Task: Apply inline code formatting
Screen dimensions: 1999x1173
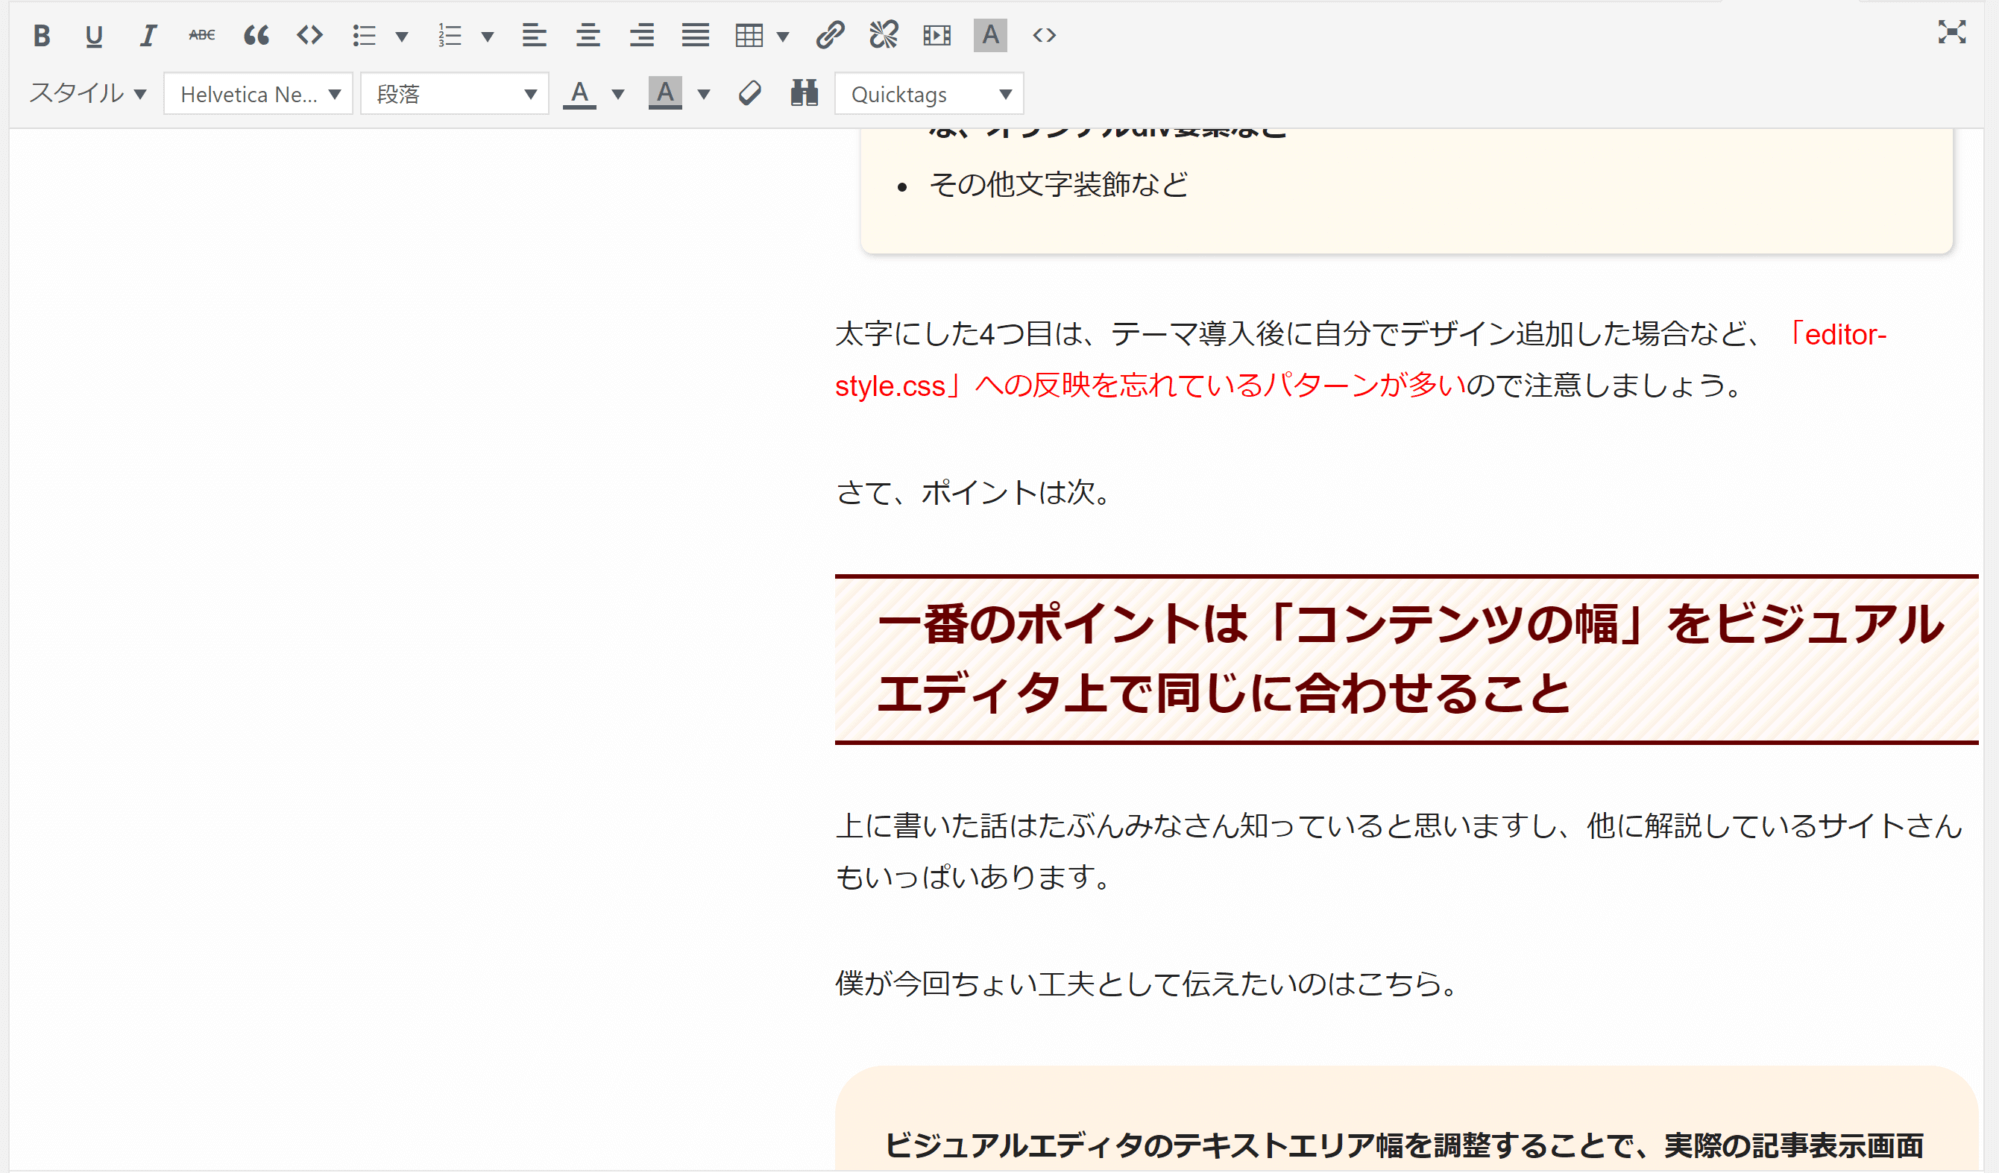Action: point(310,36)
